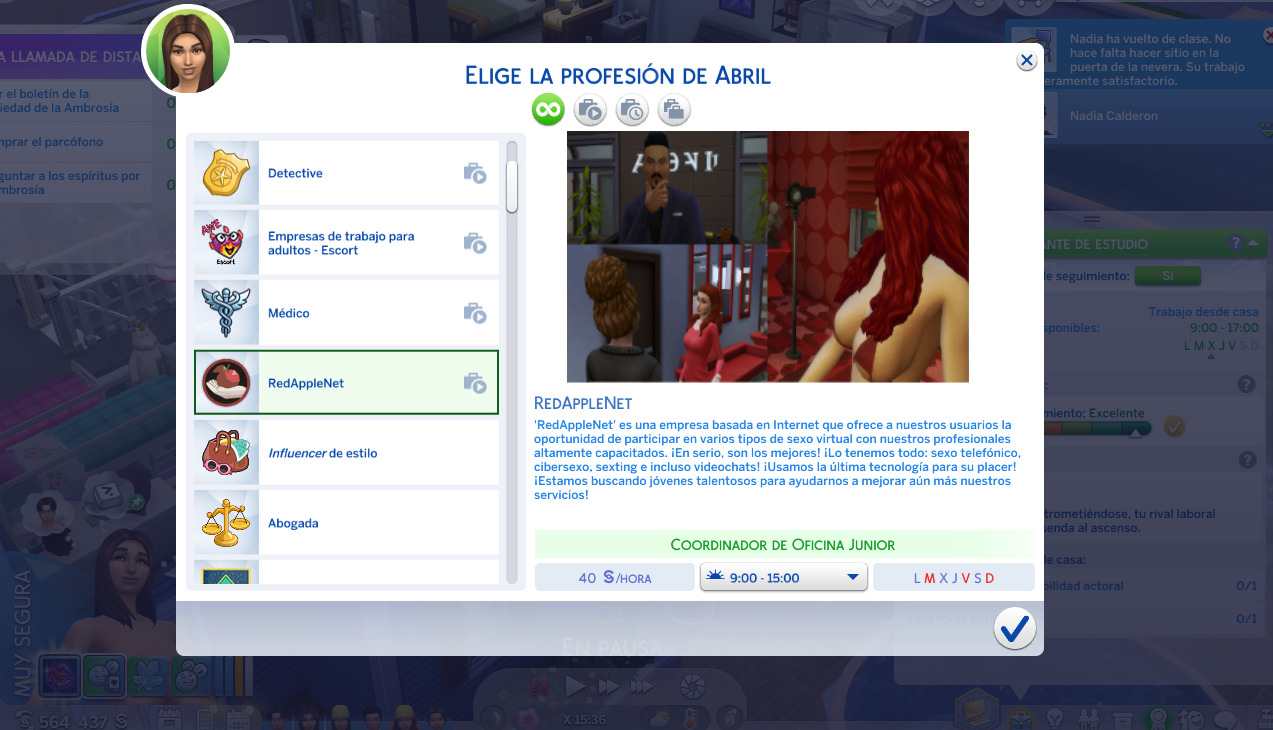The image size is (1273, 730).
Task: Click the 40 §/hora salary box
Action: coord(615,577)
